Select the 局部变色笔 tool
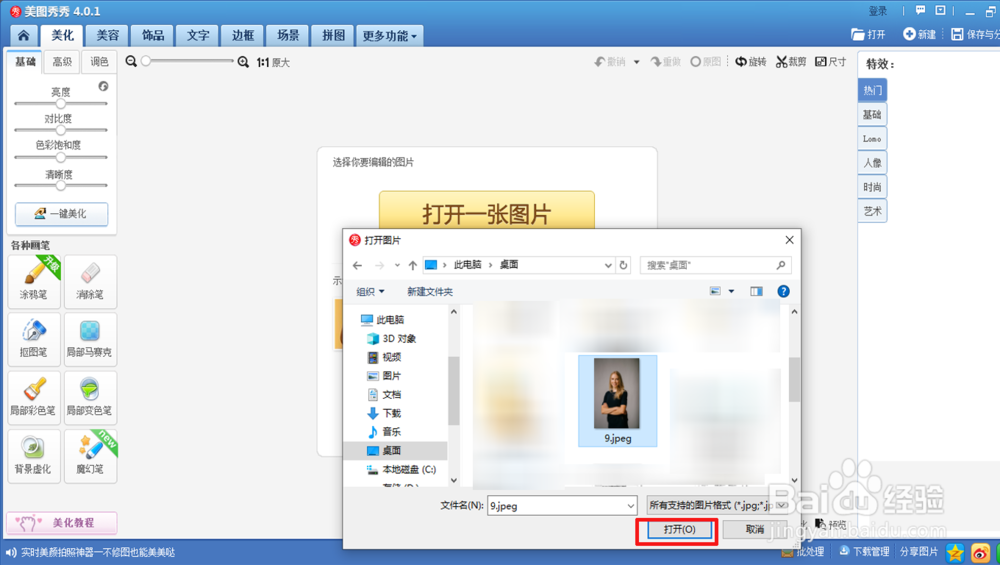The width and height of the screenshot is (1000, 565). click(90, 397)
